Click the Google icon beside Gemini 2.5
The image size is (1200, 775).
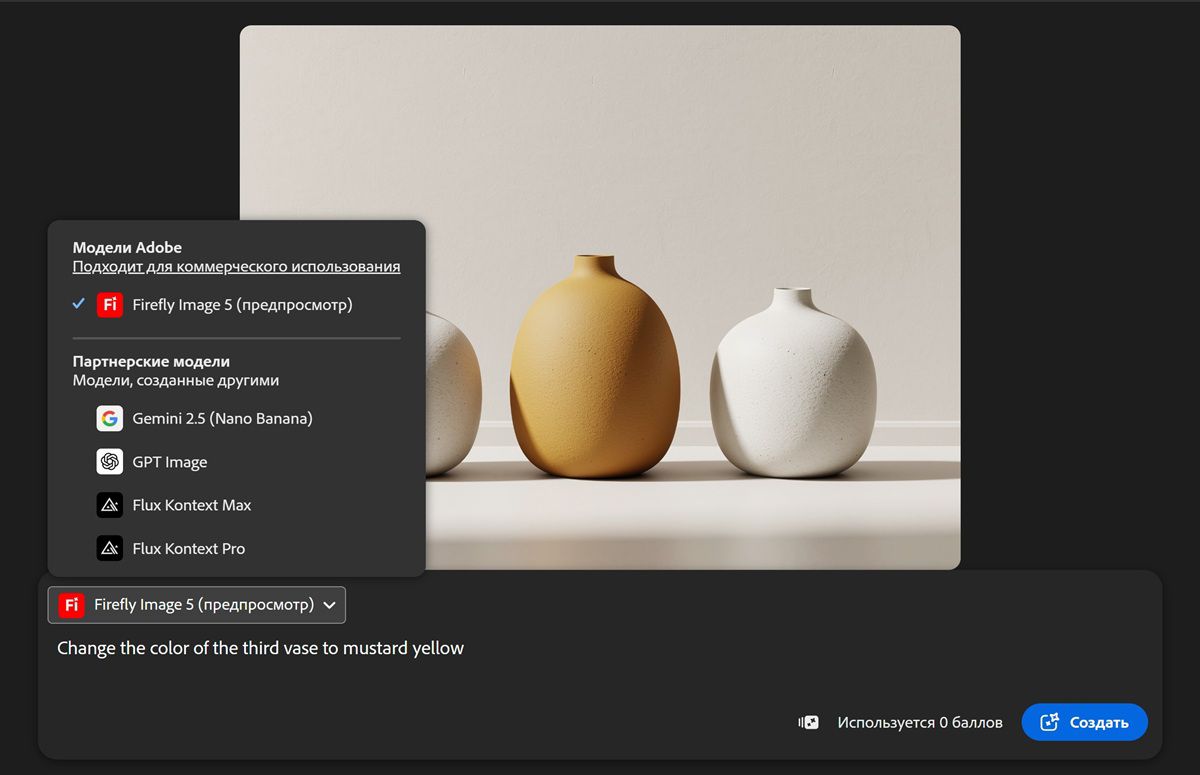(110, 418)
